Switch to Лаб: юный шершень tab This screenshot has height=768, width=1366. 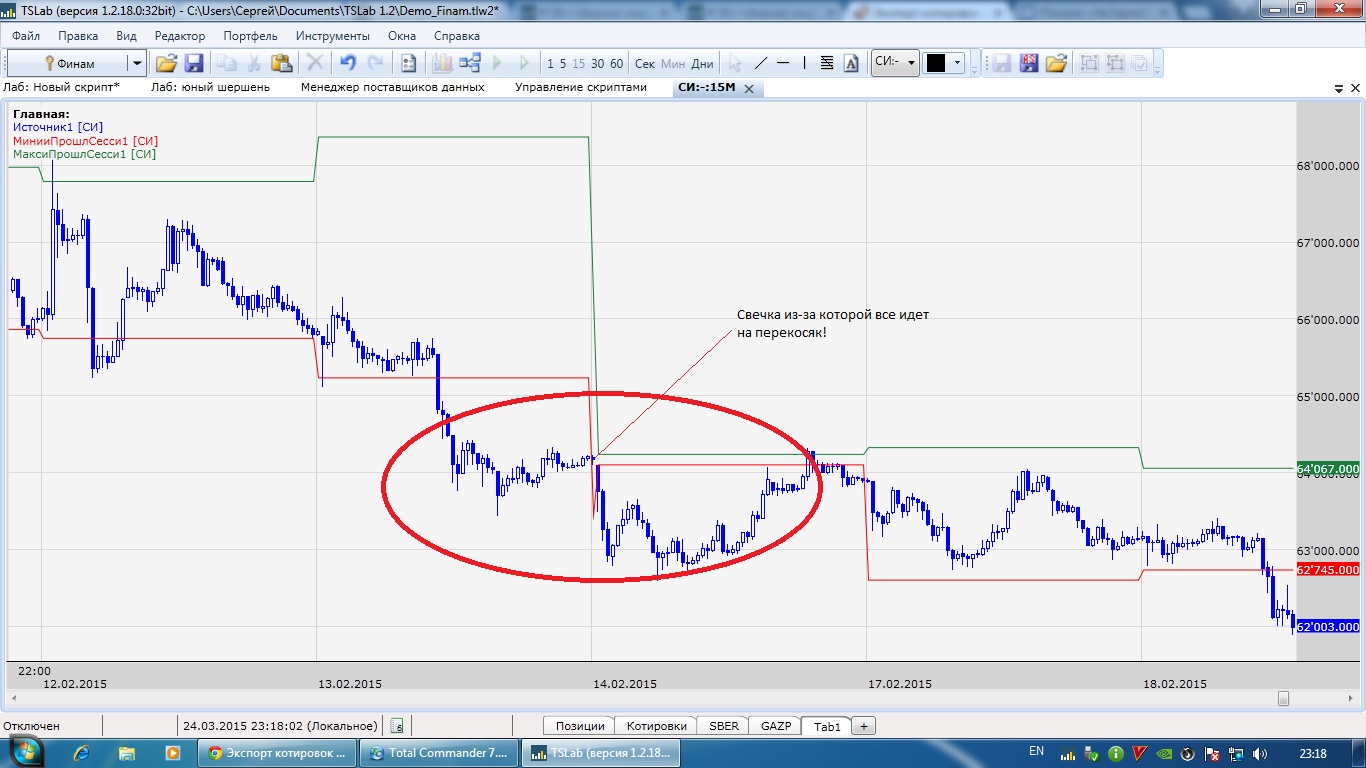[x=210, y=87]
